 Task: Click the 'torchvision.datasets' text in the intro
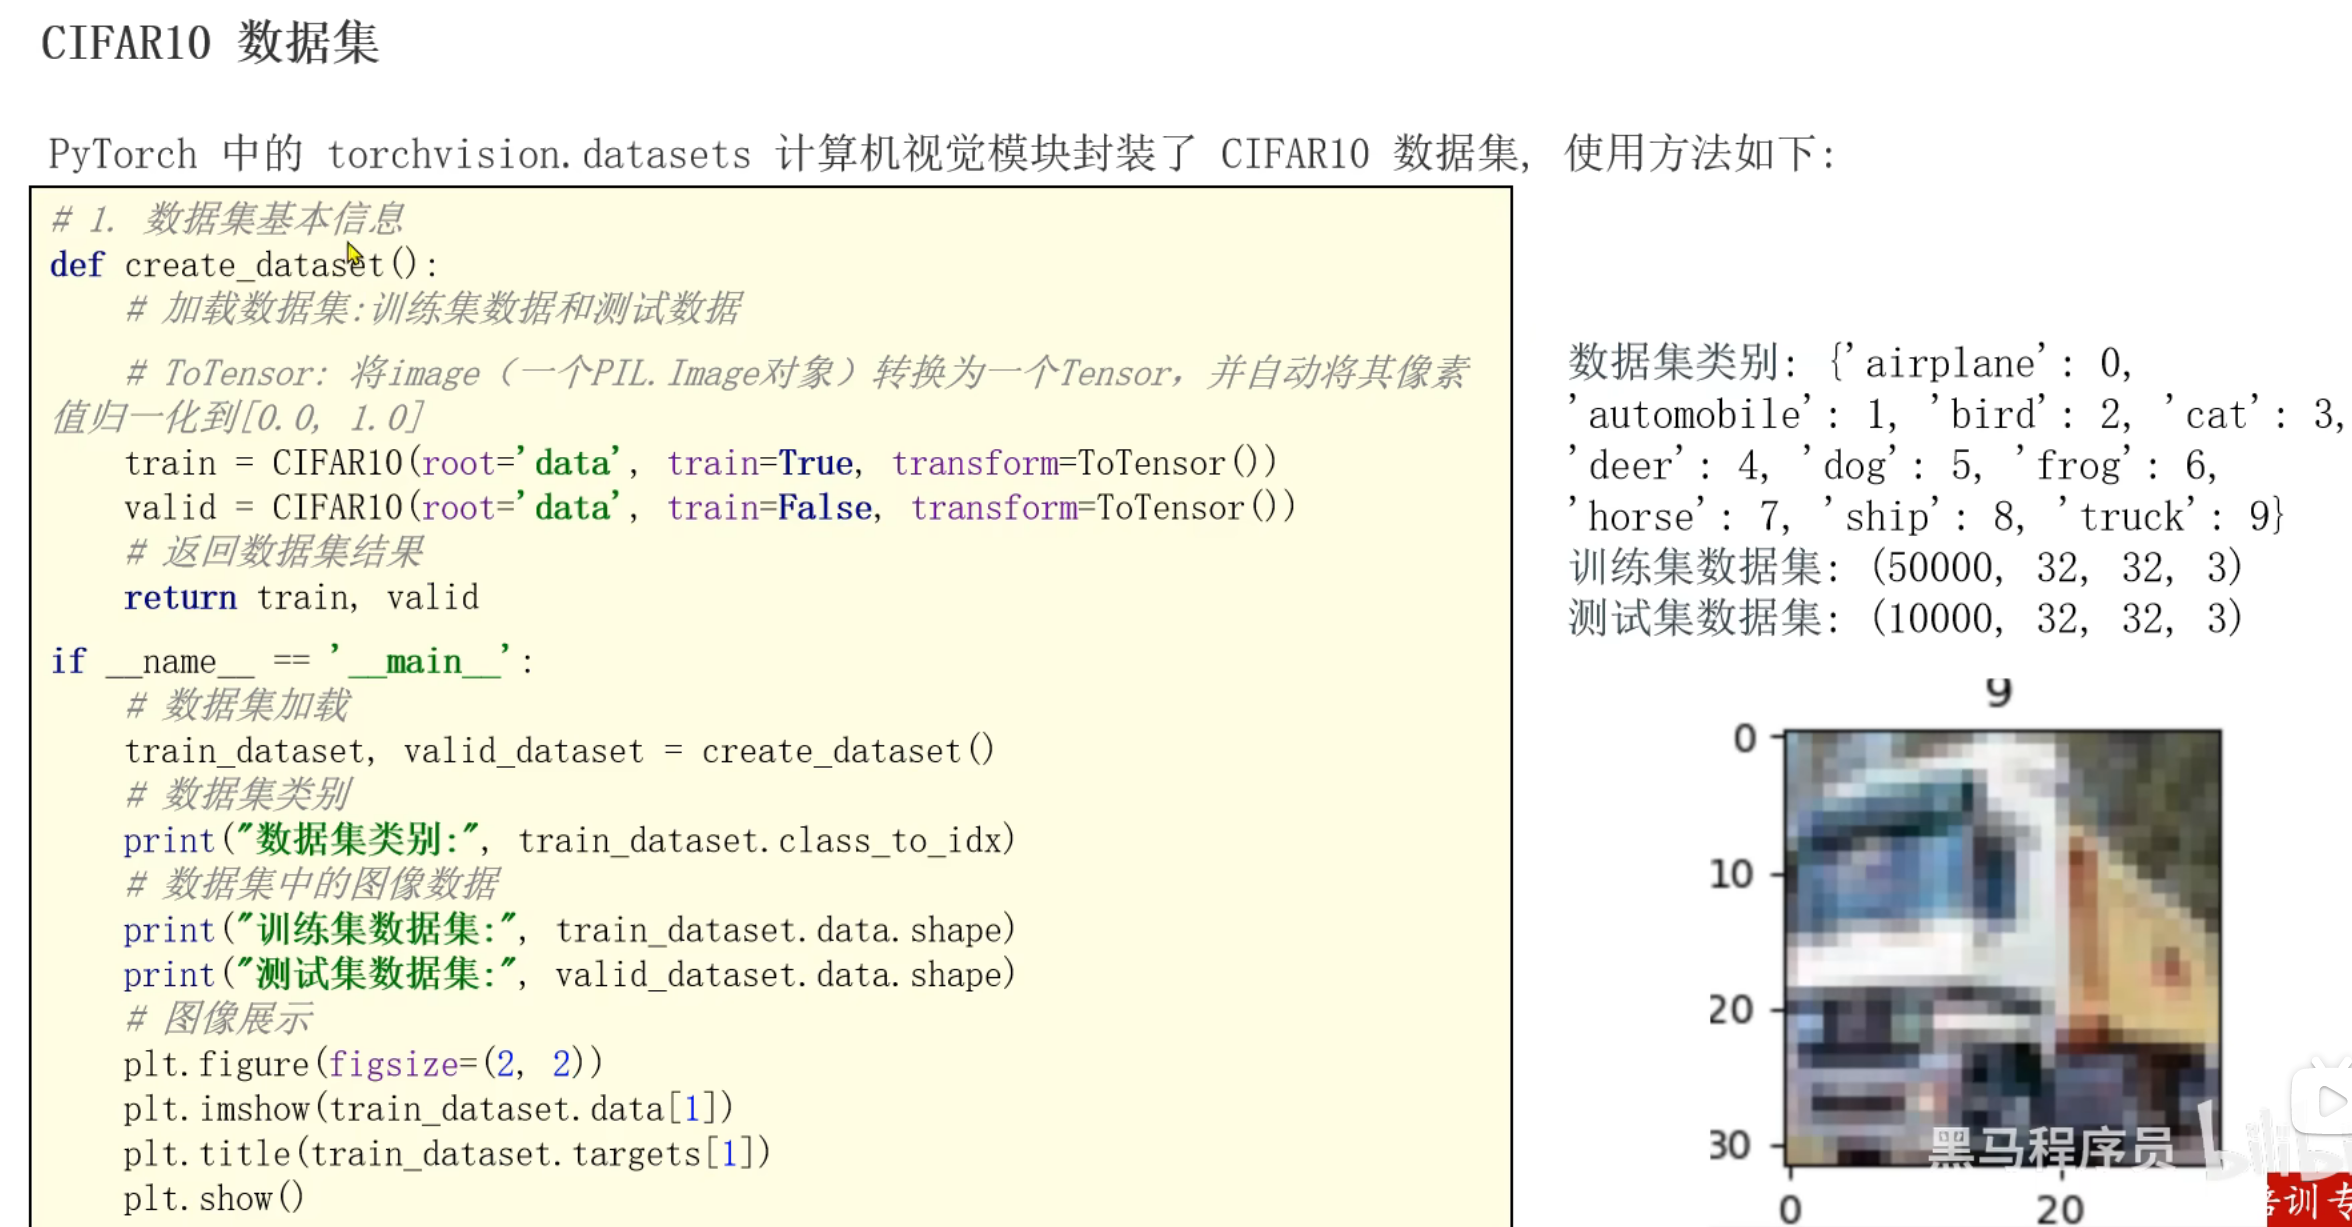[x=539, y=155]
